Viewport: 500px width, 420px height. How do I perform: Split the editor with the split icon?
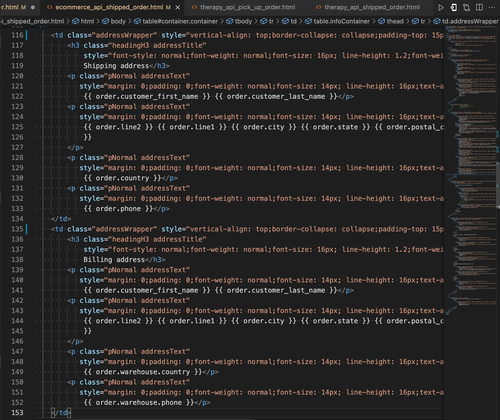[x=479, y=7]
